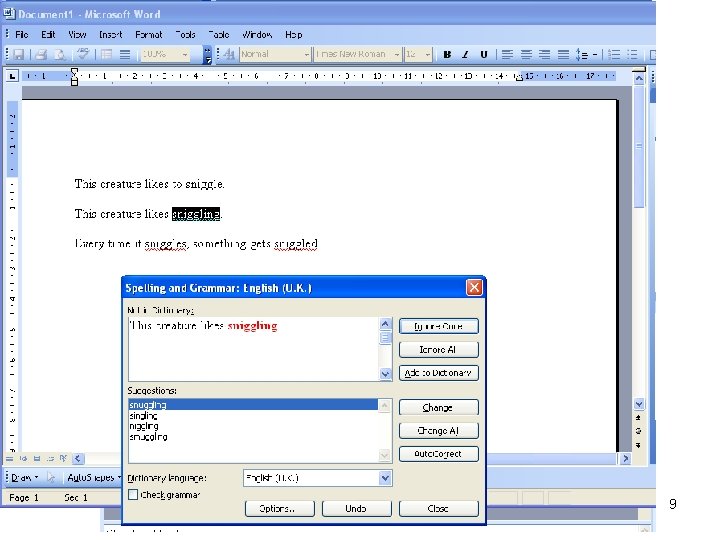This screenshot has height=540, width=720.
Task: Align text left
Action: tap(507, 55)
